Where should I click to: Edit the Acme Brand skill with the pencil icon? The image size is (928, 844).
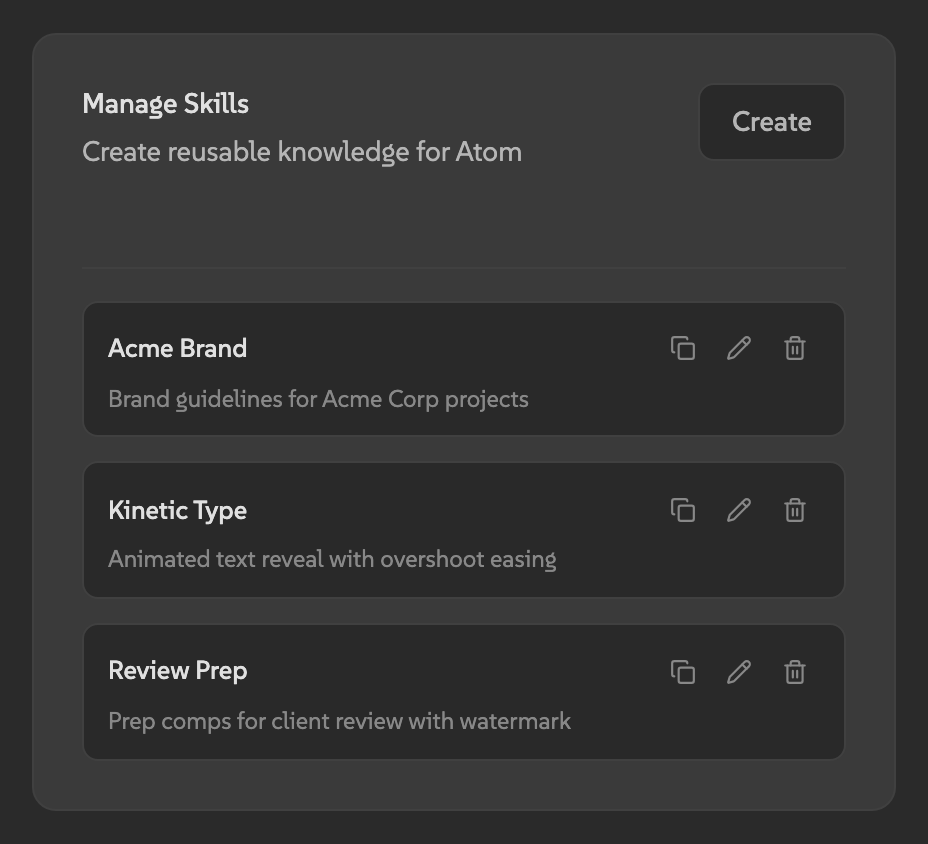point(739,348)
